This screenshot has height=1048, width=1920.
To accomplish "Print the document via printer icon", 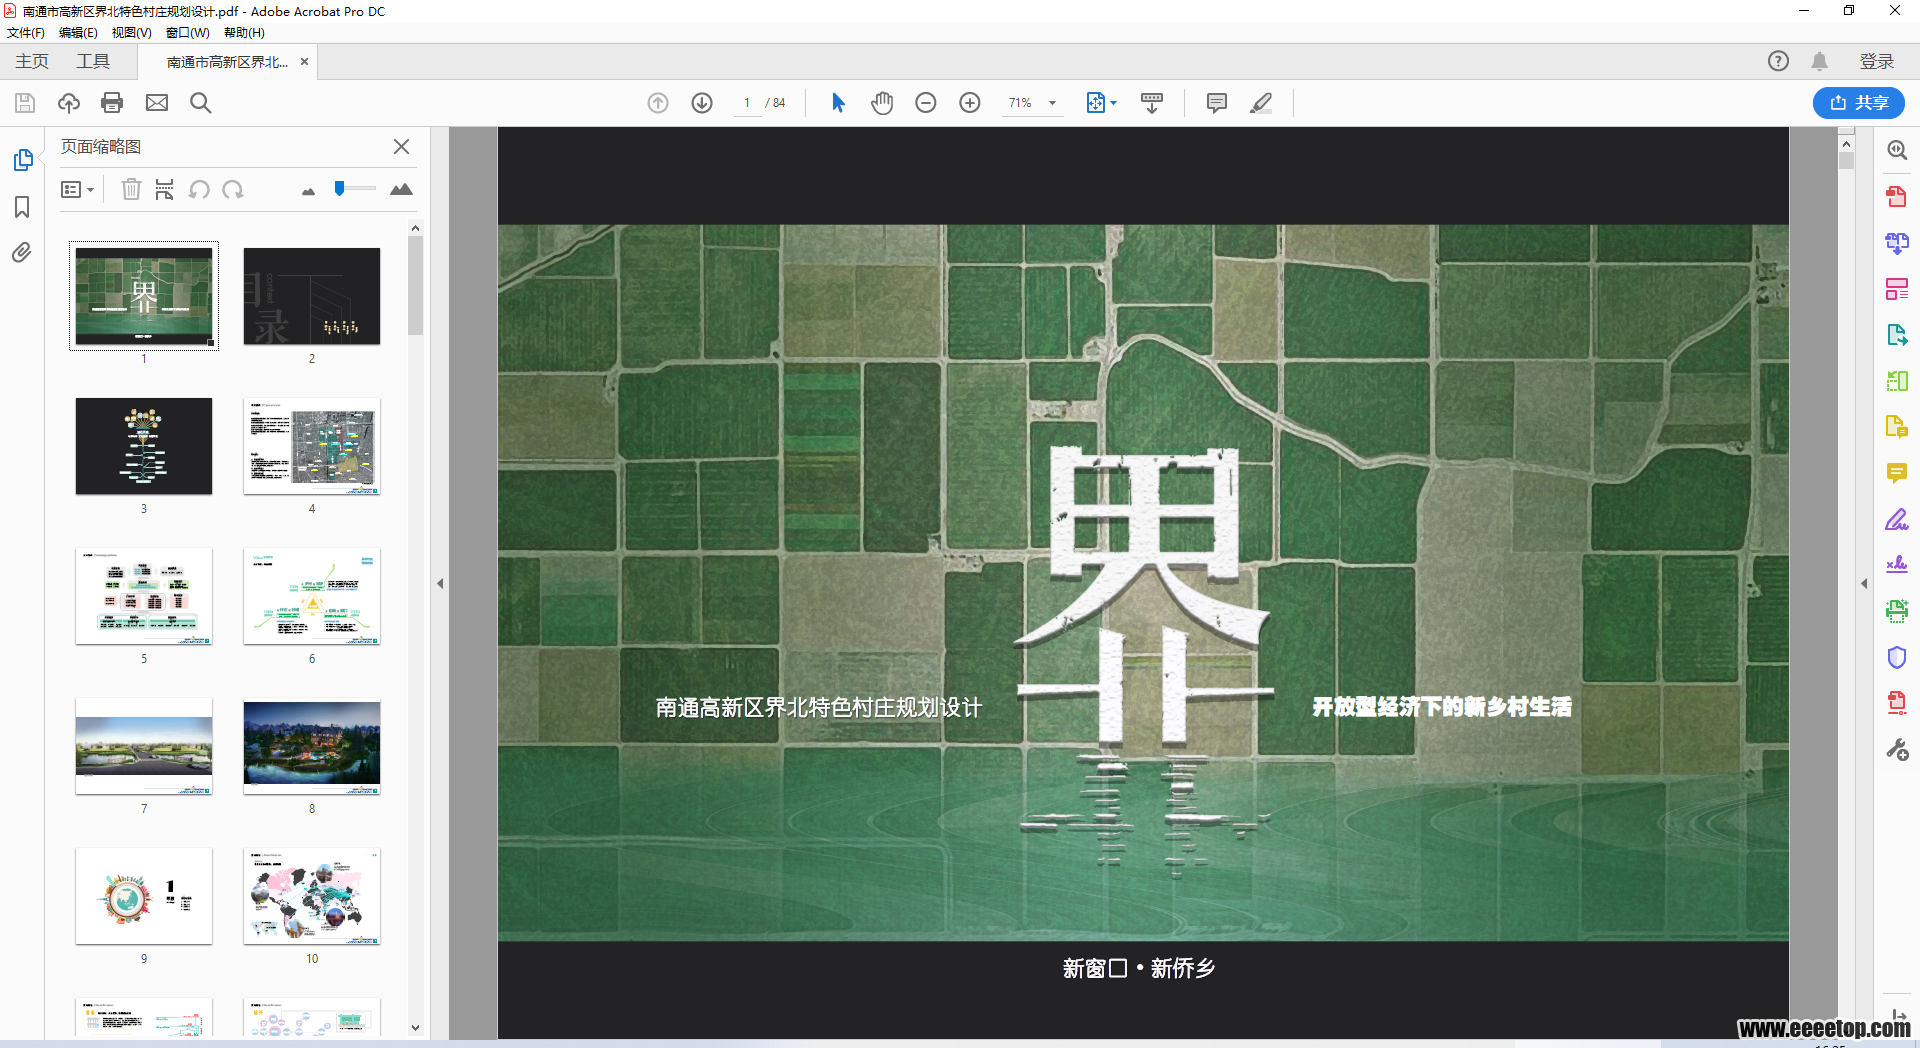I will (112, 103).
